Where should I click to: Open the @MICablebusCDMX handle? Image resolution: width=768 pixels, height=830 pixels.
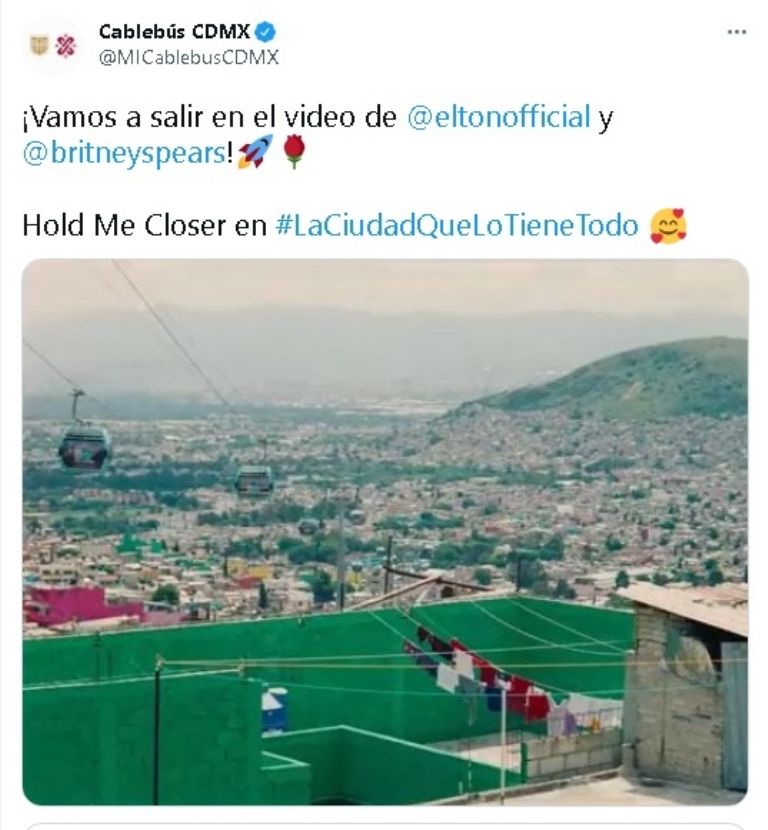click(x=188, y=57)
